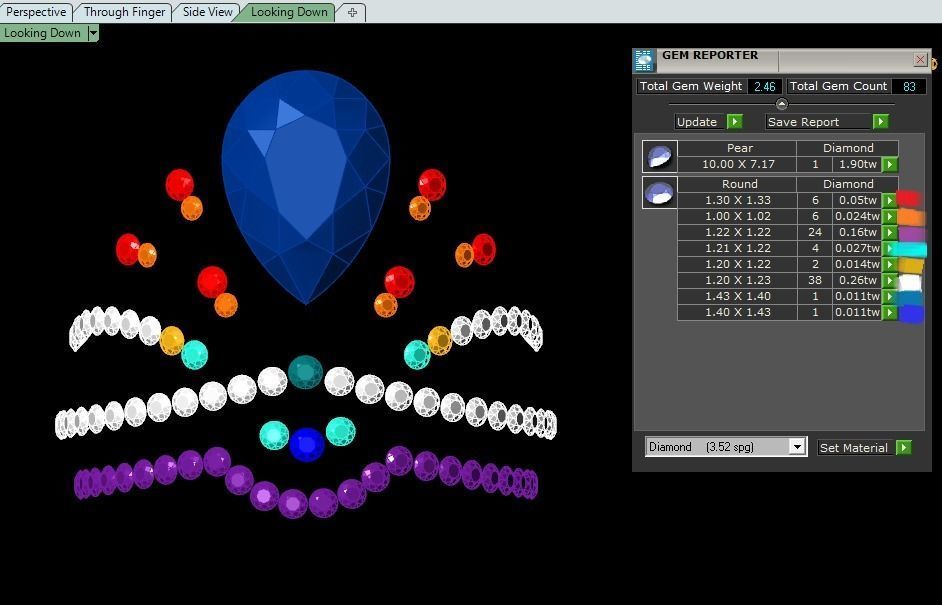The width and height of the screenshot is (942, 605).
Task: Pick the blue swatch beside 1.40 X 1.43 row
Action: 911,314
